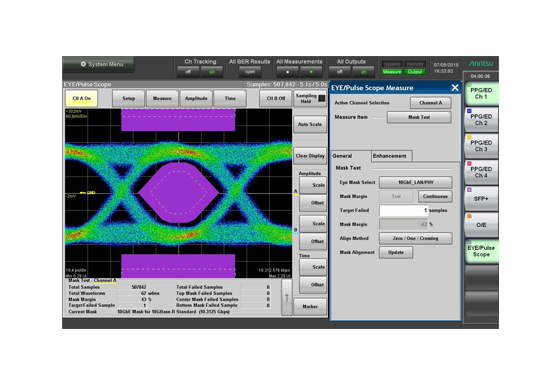Switch to the Enhancement tab

[x=391, y=156]
